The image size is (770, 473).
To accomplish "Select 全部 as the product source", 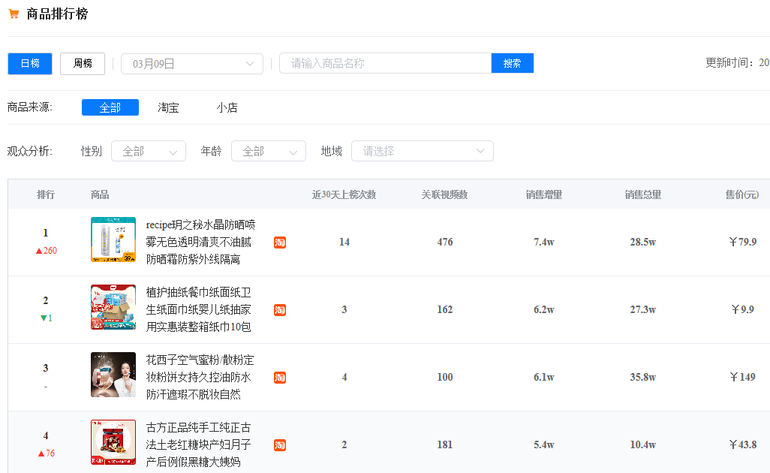I will 110,107.
